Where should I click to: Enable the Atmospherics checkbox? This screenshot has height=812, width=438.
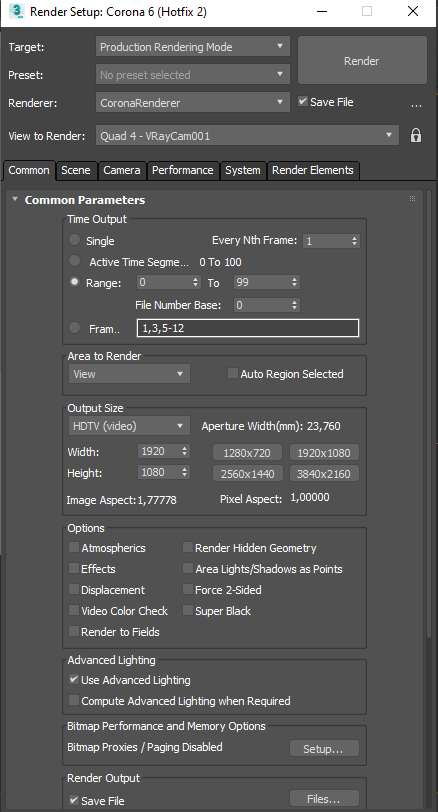pos(74,547)
